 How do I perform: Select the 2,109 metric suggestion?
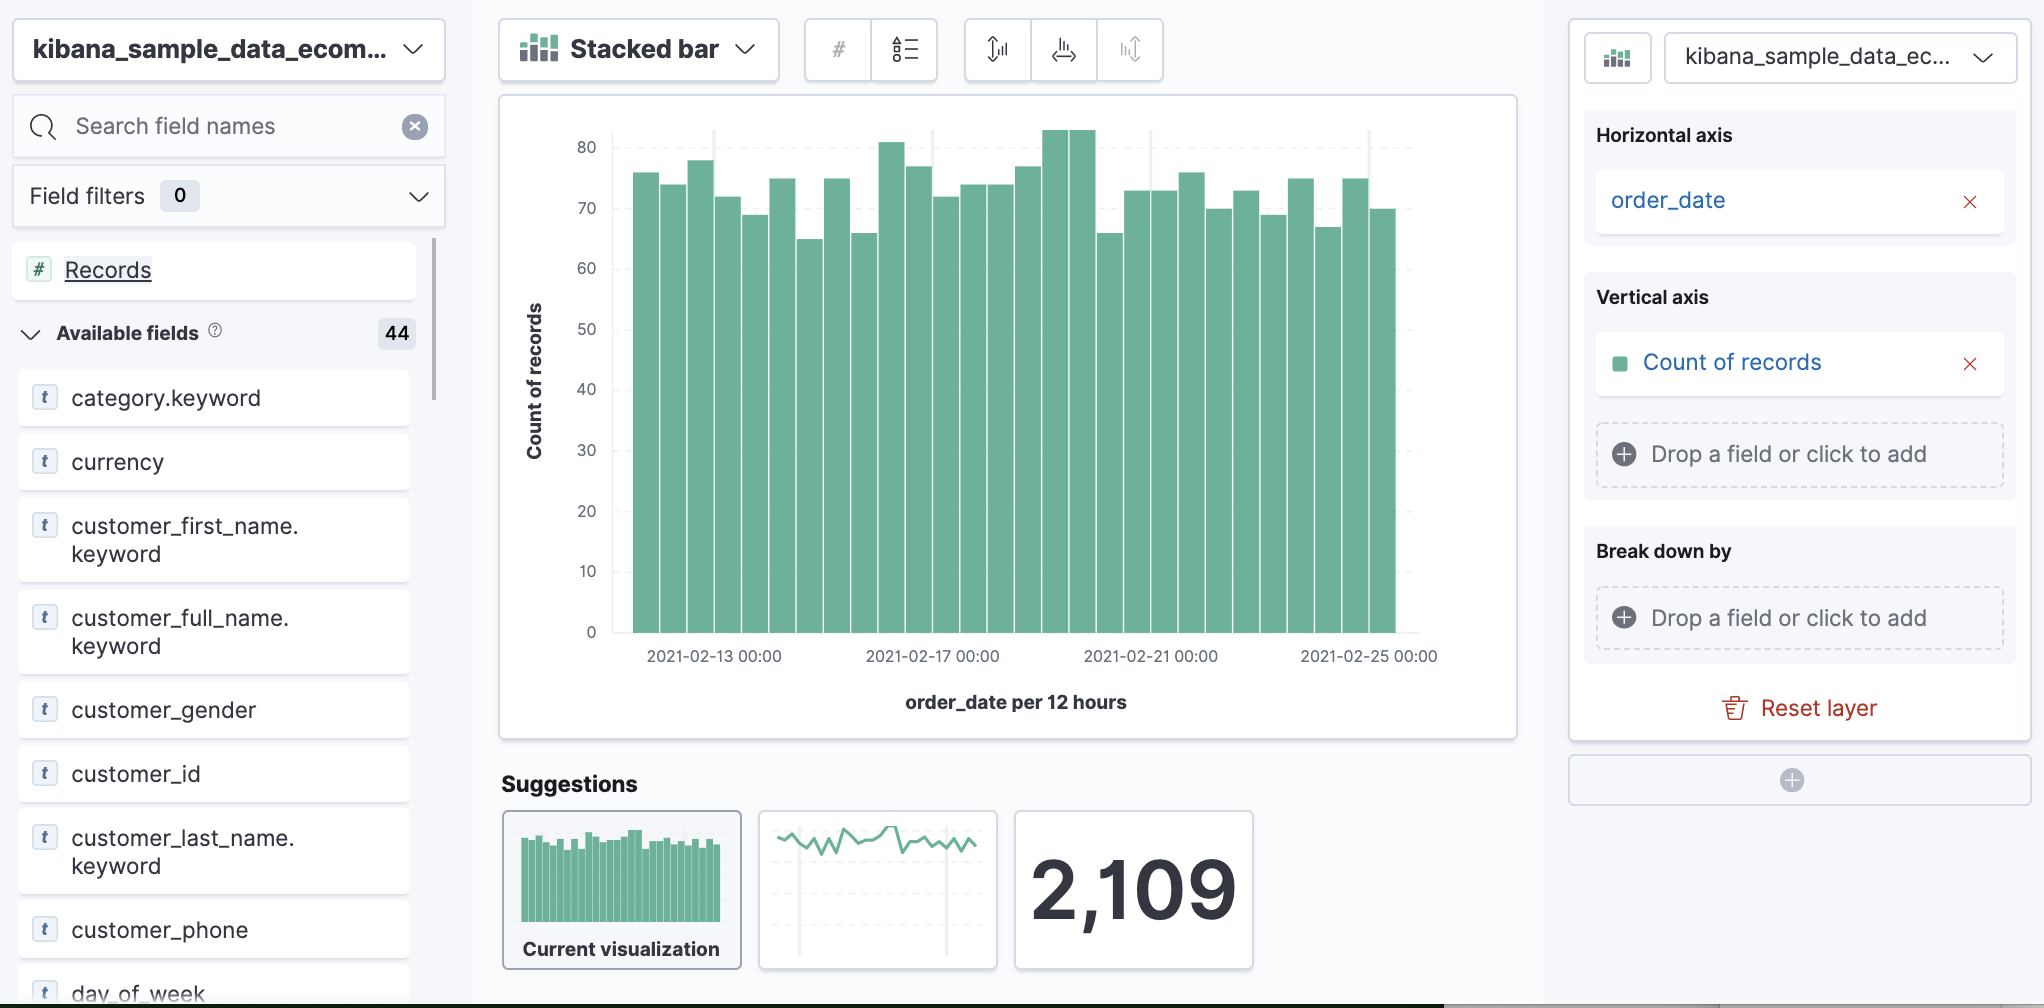click(1133, 889)
